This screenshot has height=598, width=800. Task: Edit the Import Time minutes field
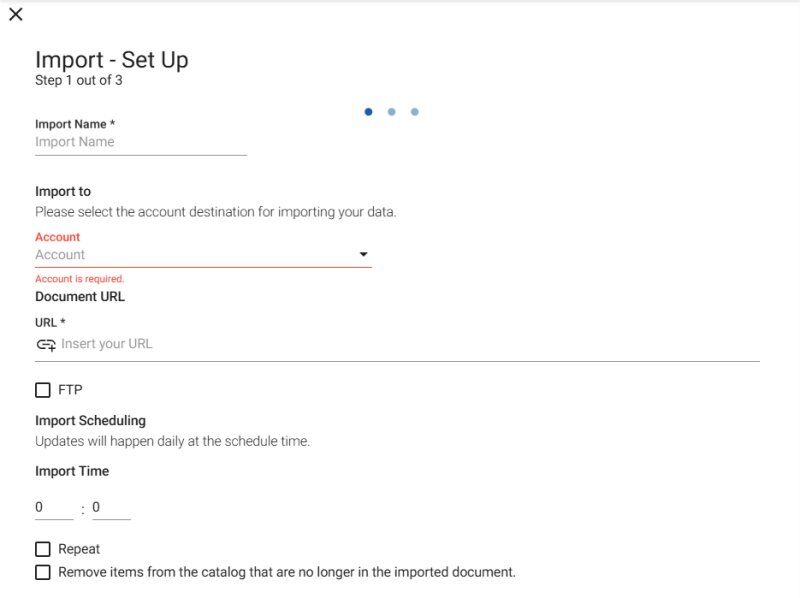110,508
